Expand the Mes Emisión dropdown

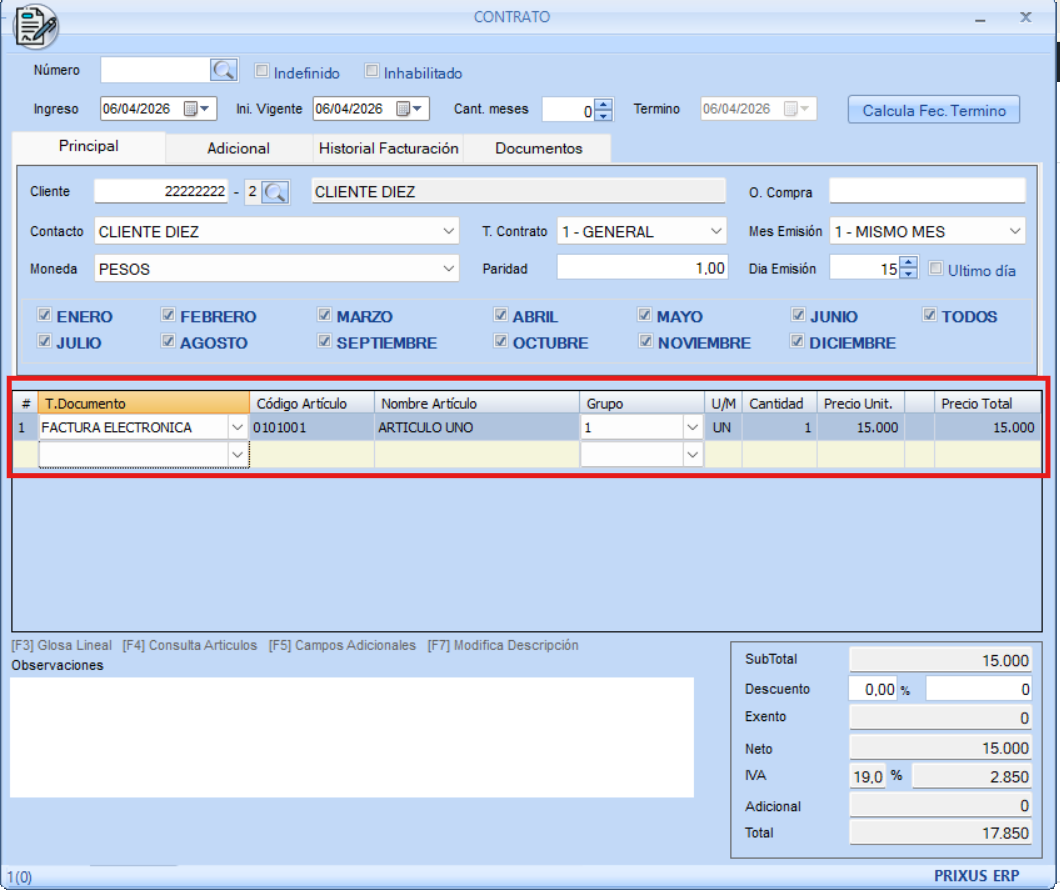pyautogui.click(x=1015, y=231)
